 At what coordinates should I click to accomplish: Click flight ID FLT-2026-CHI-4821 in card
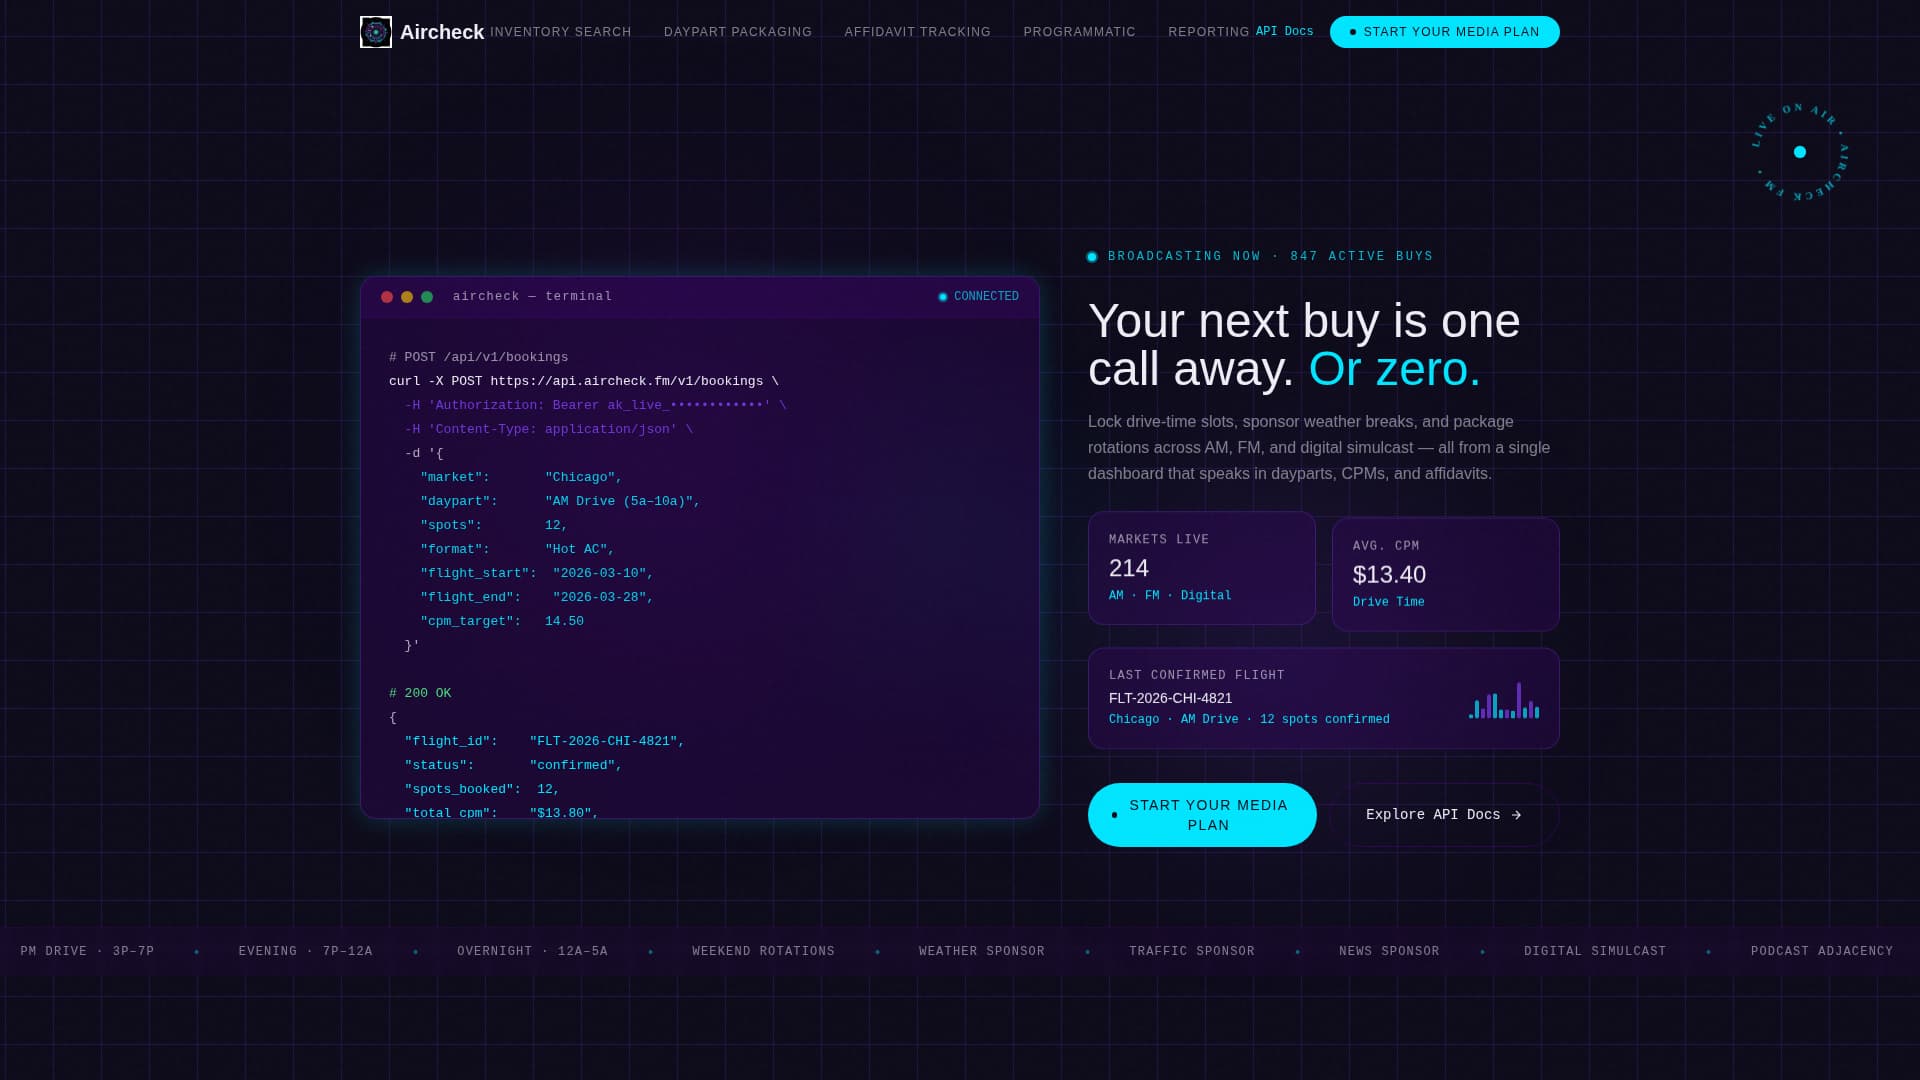pyautogui.click(x=1171, y=698)
